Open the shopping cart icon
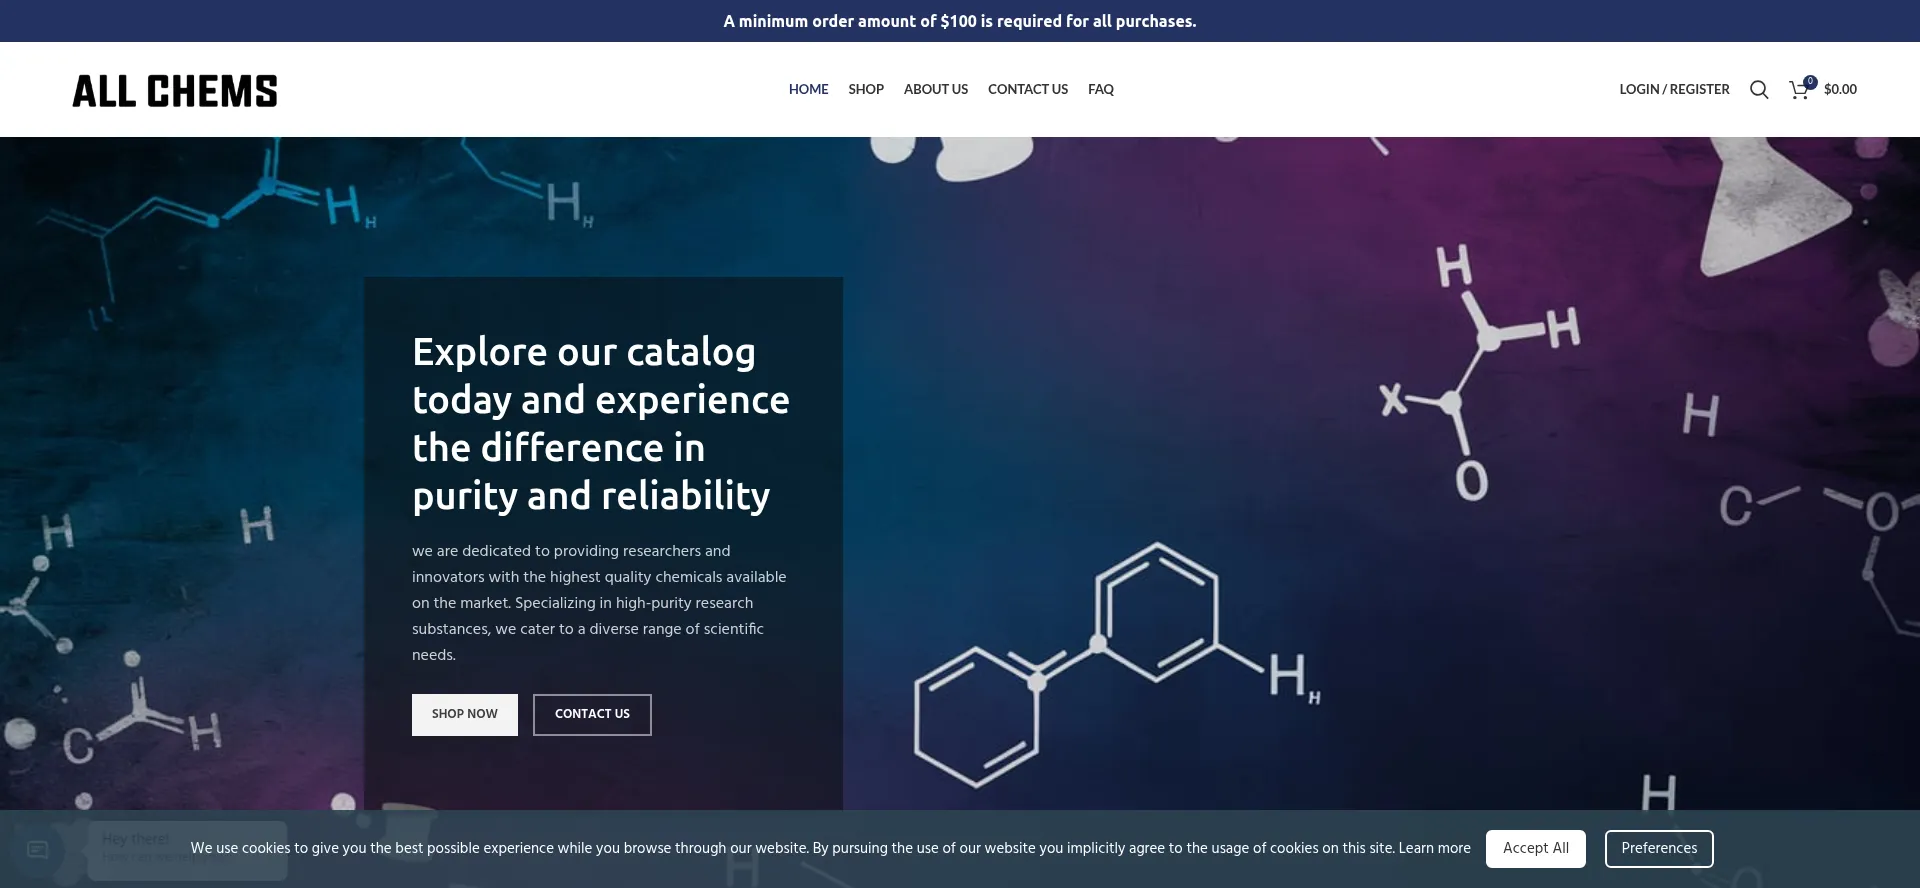This screenshot has height=888, width=1920. click(x=1798, y=90)
